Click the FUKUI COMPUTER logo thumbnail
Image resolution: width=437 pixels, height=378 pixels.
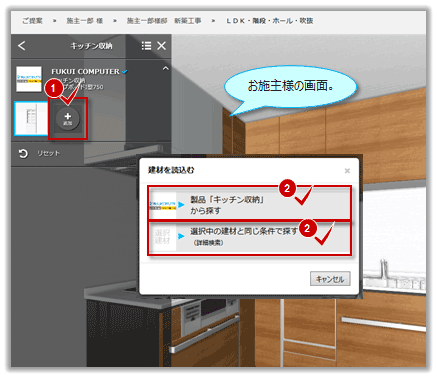point(29,79)
